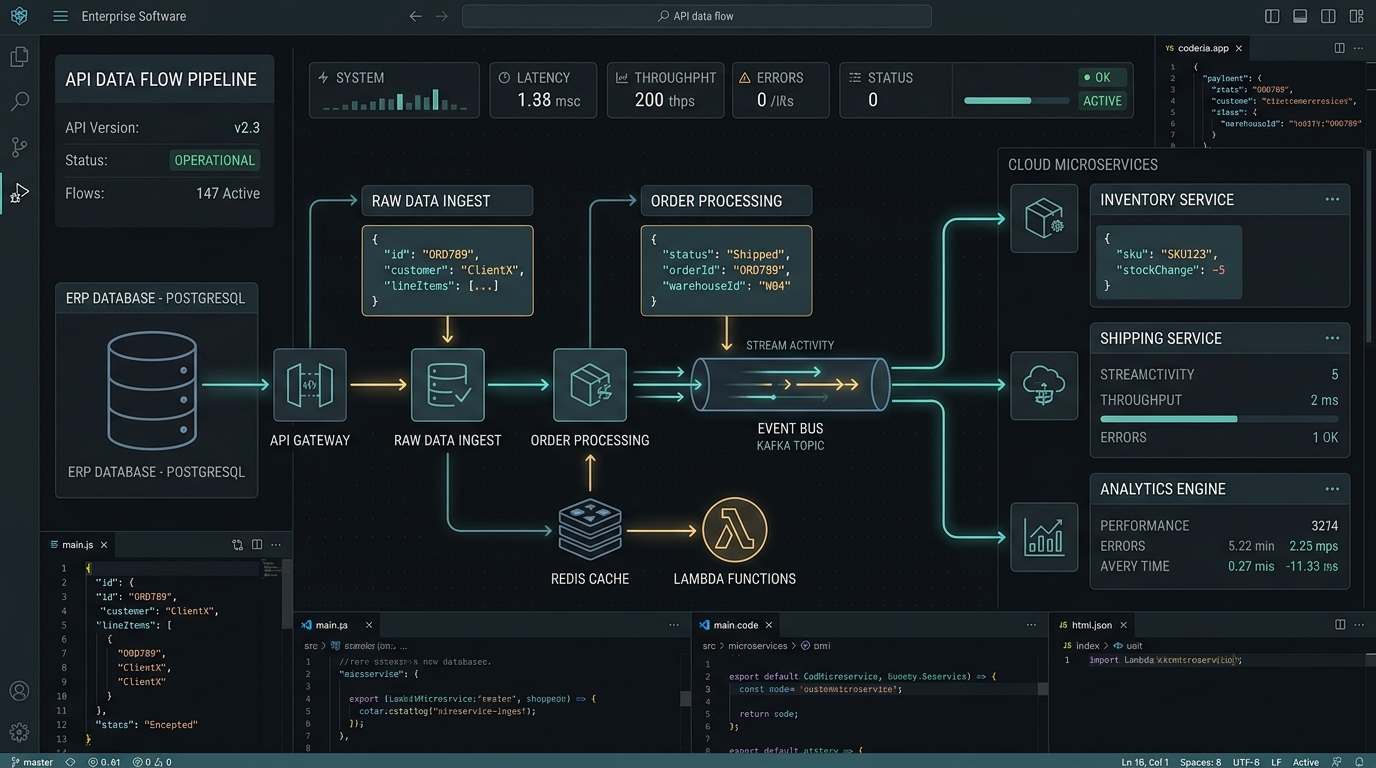1376x768 pixels.
Task: Click the app logo in top-left corner
Action: (x=19, y=16)
